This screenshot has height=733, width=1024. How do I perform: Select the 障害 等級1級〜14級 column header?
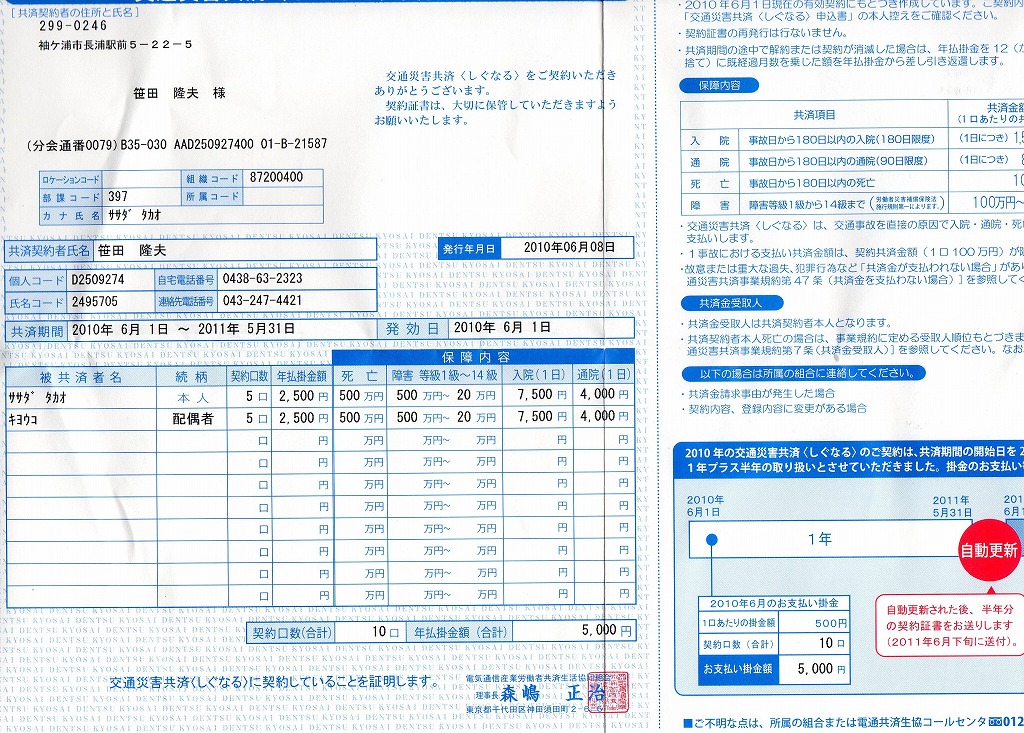tap(445, 376)
